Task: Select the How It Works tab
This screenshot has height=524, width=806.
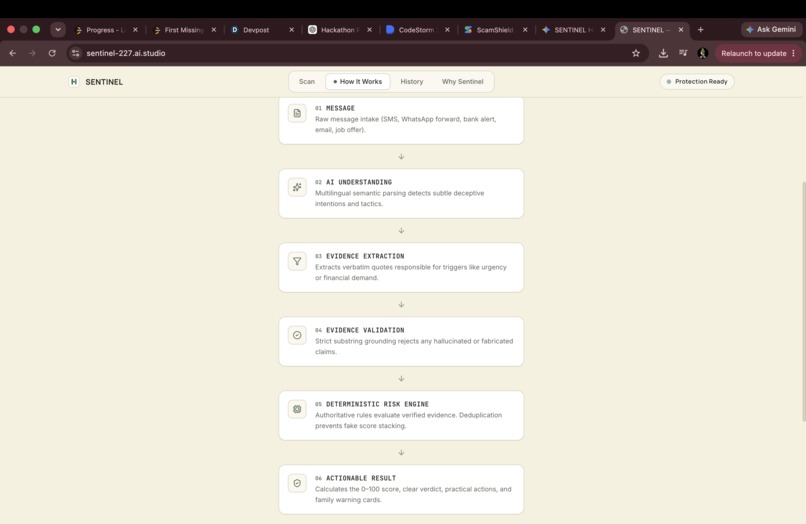Action: pos(358,82)
